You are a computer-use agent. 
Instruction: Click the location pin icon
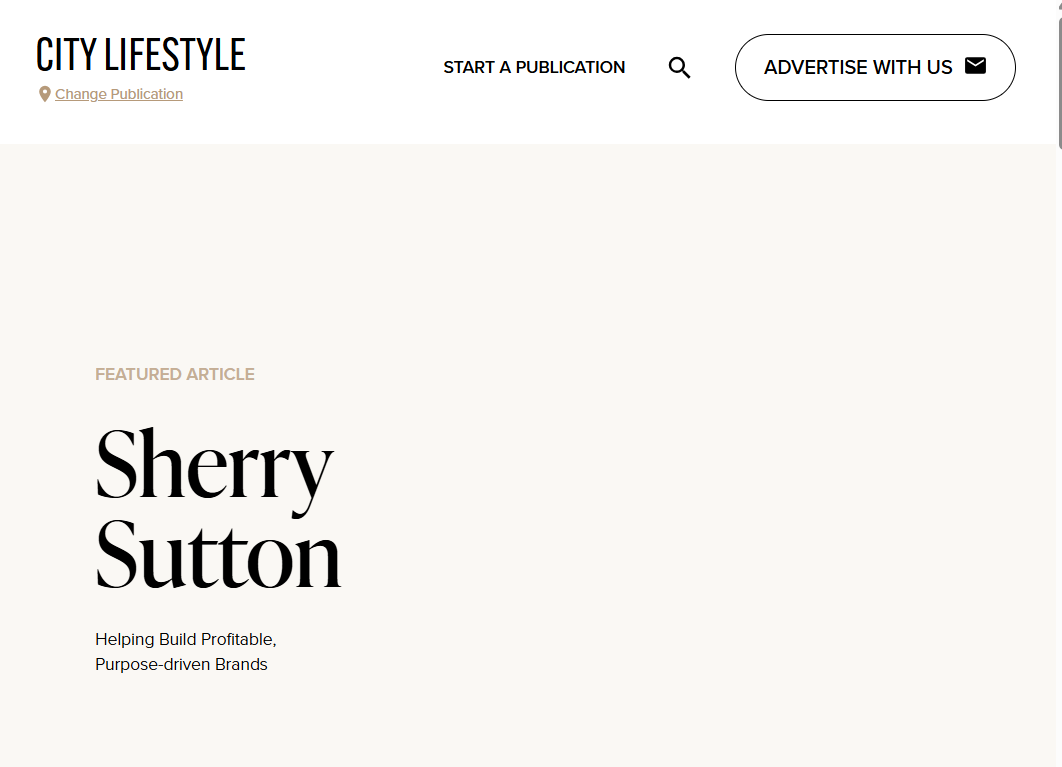tap(44, 94)
